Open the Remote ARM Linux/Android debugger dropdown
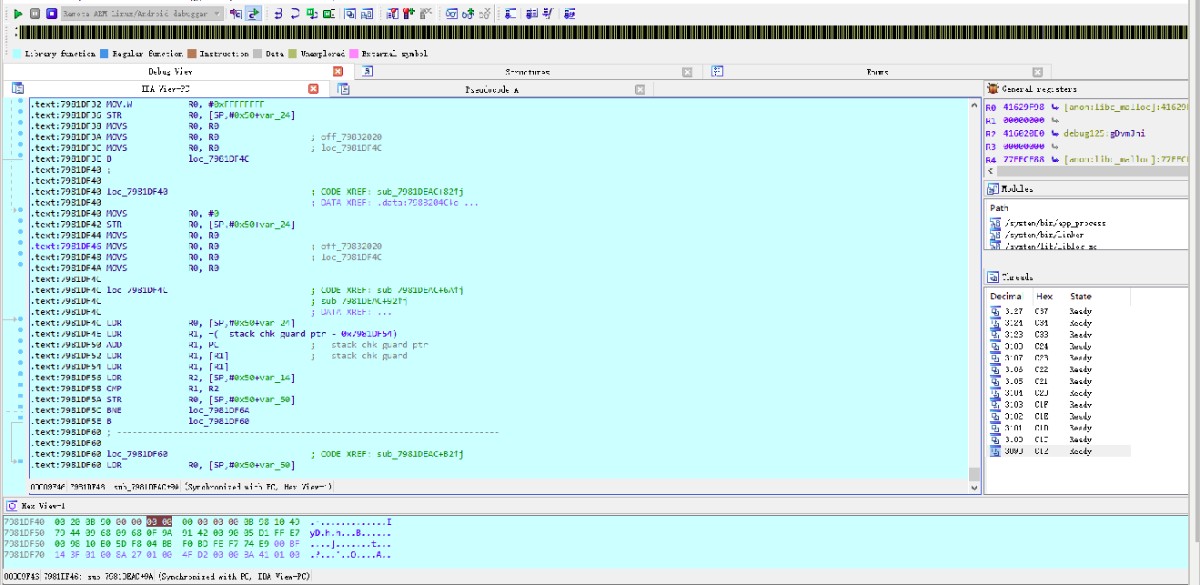Viewport: 1200px width, 585px height. pos(141,14)
